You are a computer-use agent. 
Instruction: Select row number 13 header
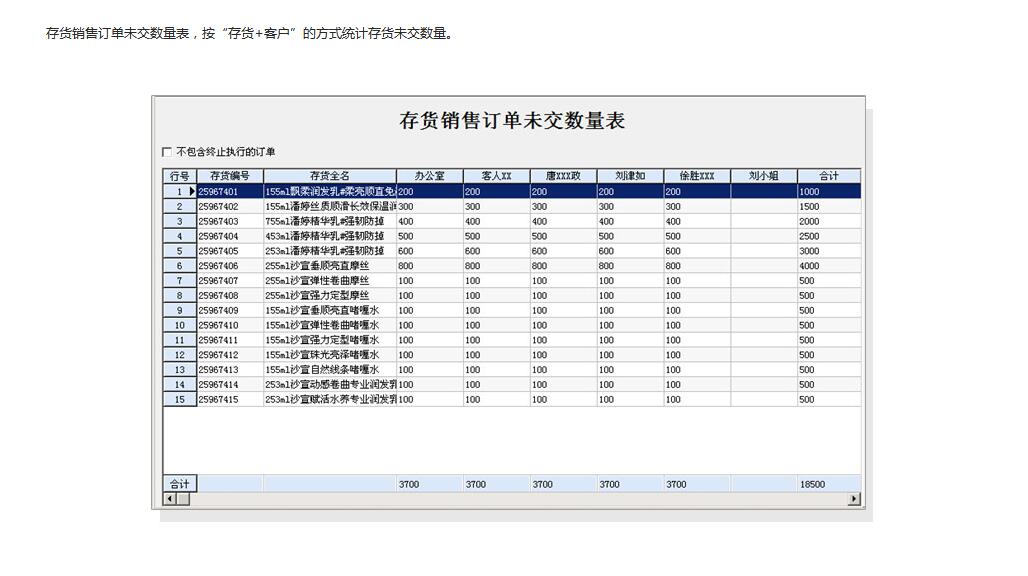[180, 370]
